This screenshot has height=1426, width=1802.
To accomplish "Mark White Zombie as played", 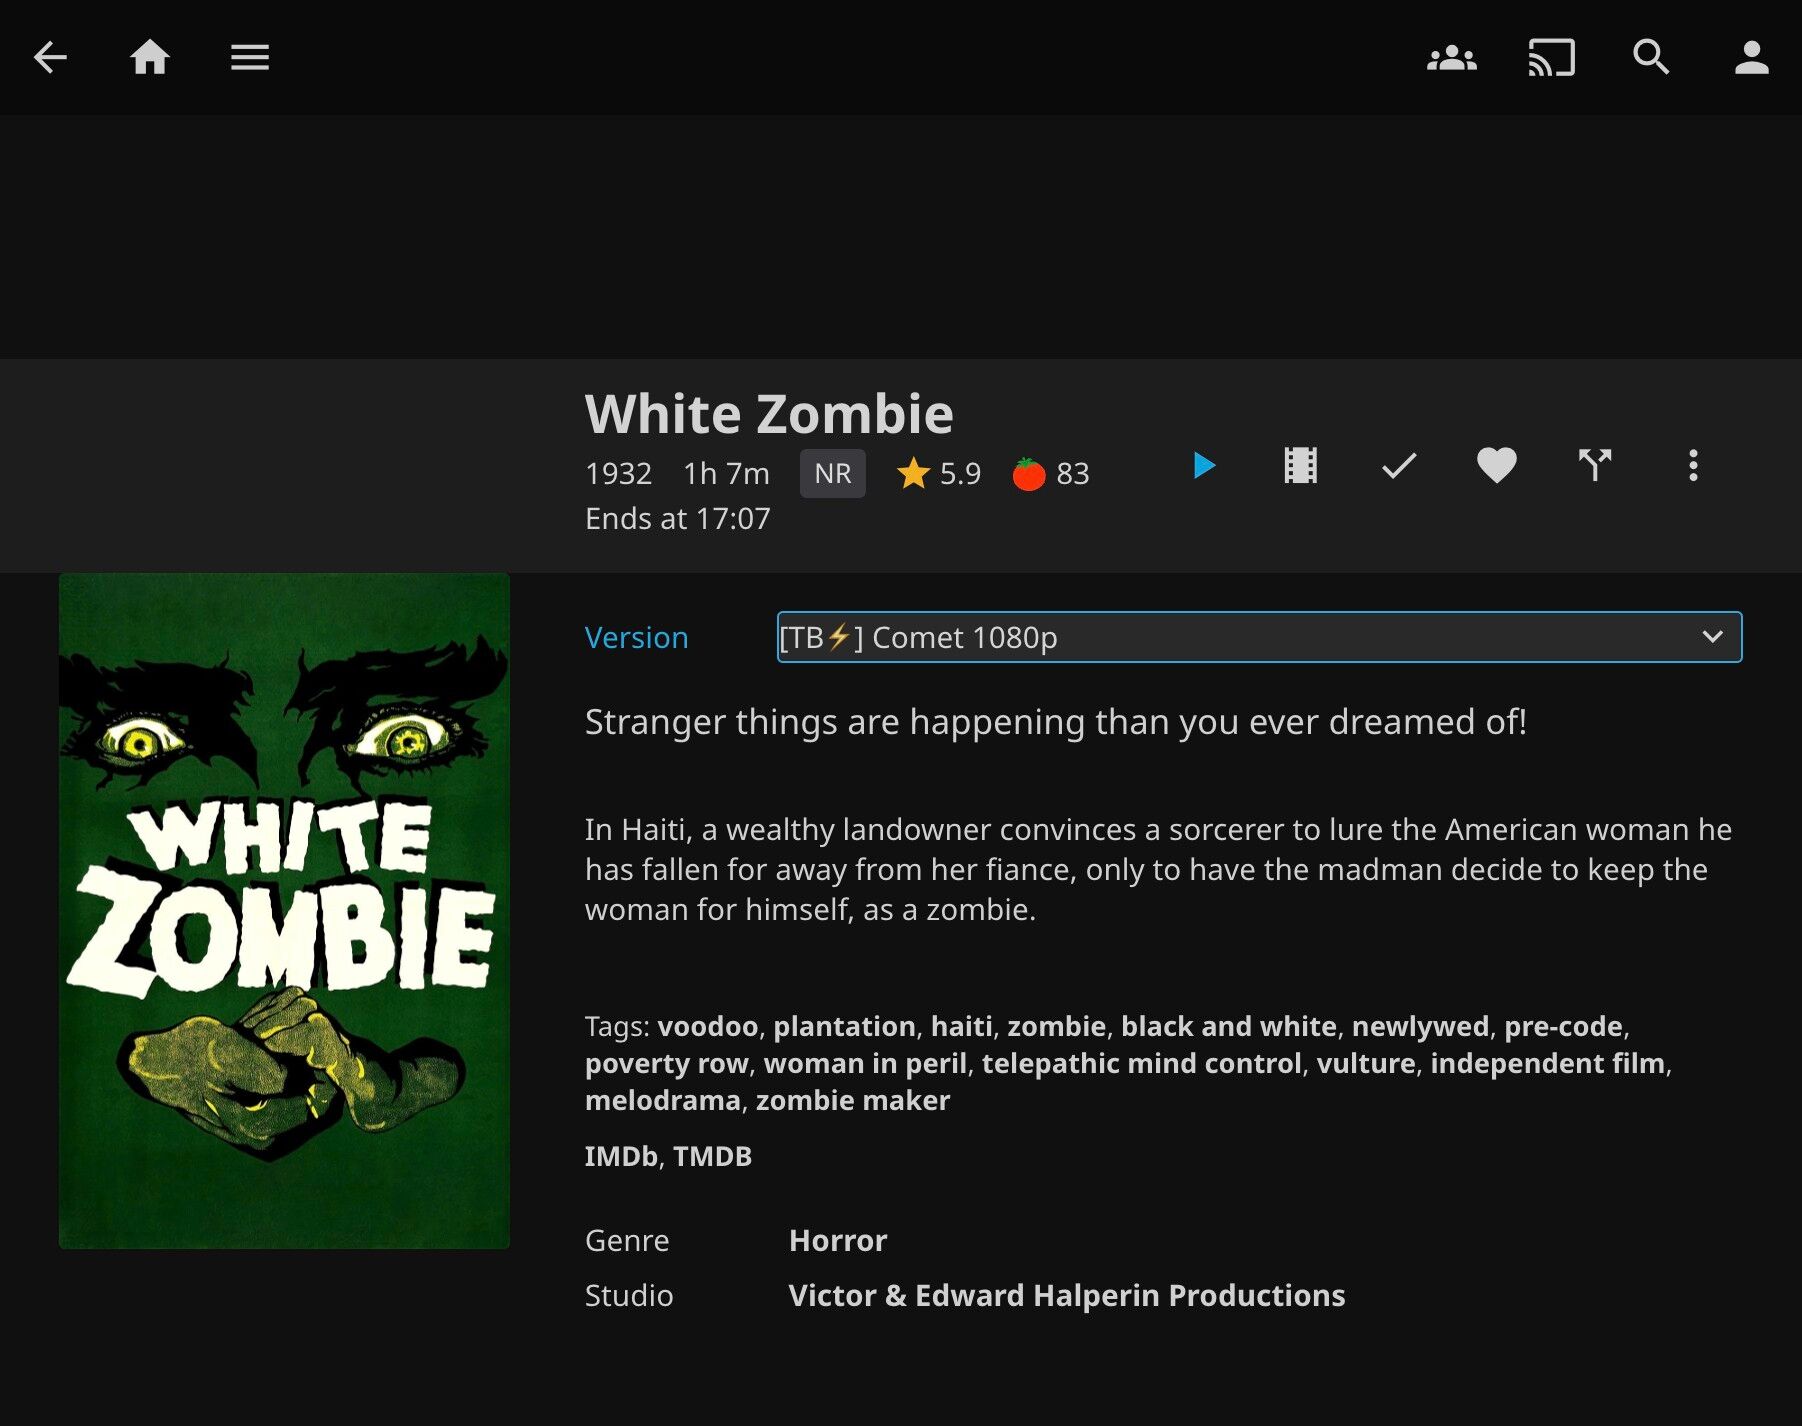I will (1399, 465).
